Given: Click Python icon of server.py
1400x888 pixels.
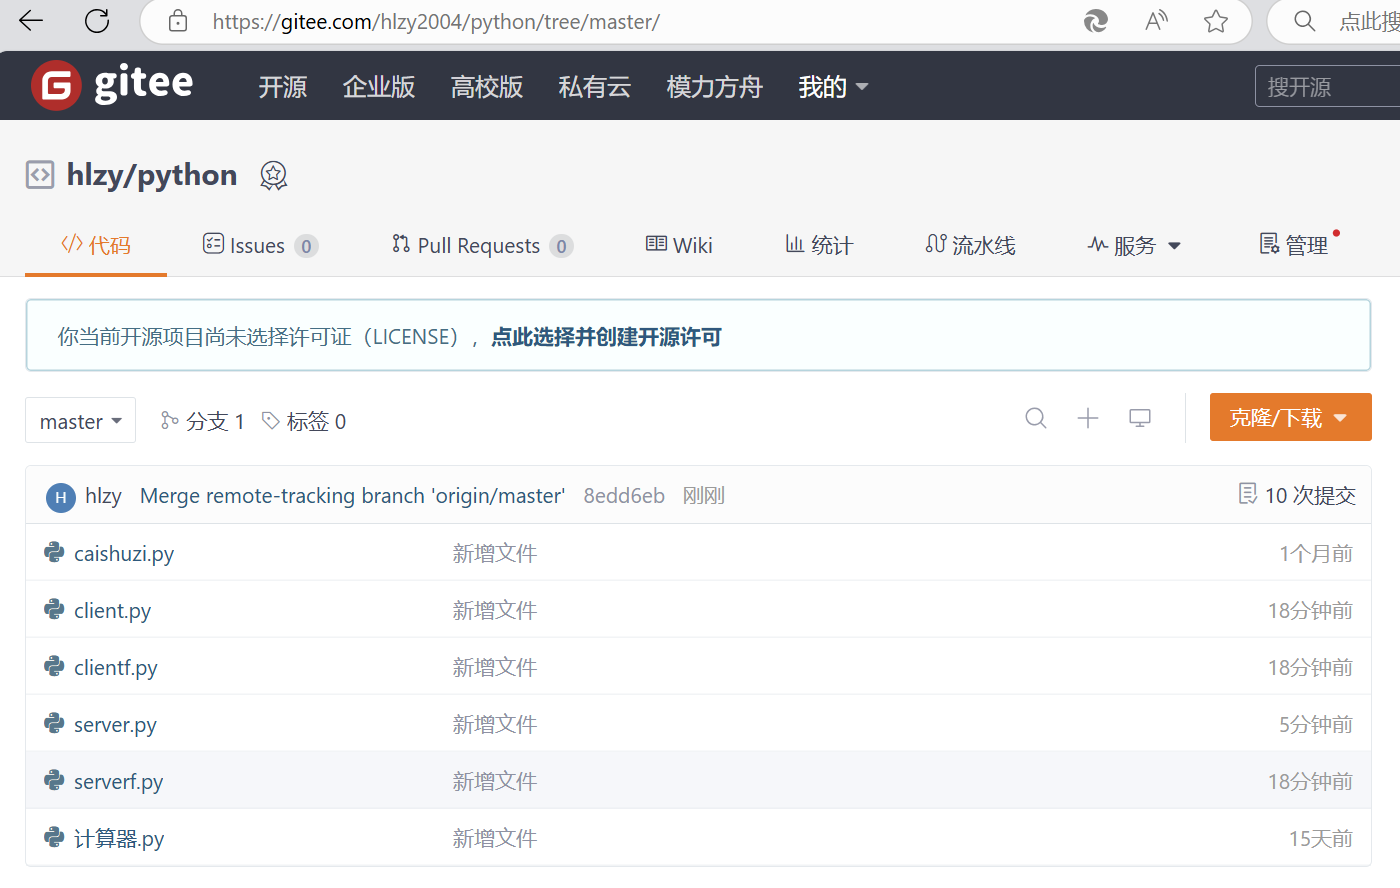Looking at the screenshot, I should coord(54,723).
